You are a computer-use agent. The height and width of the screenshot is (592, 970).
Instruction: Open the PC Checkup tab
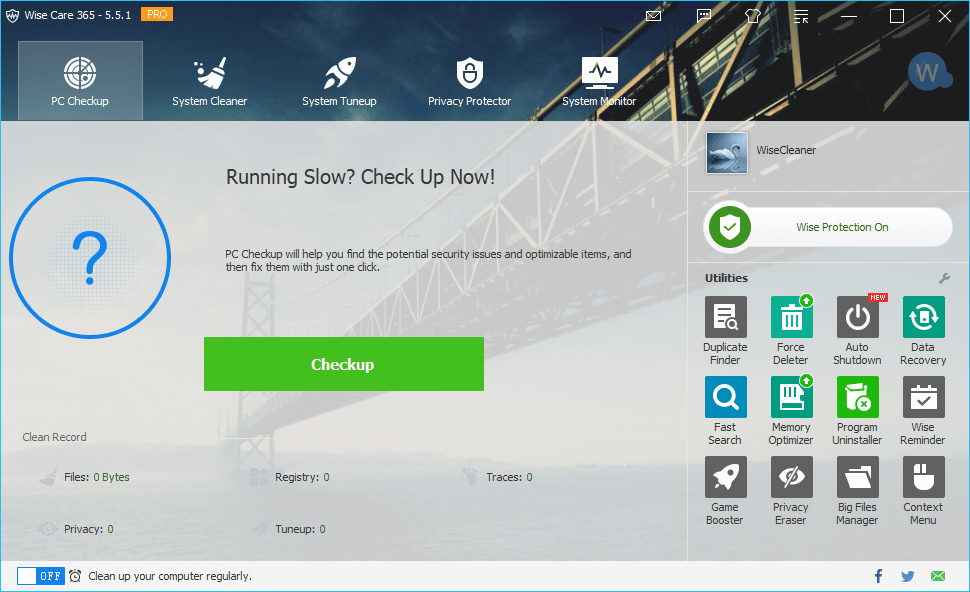80,80
